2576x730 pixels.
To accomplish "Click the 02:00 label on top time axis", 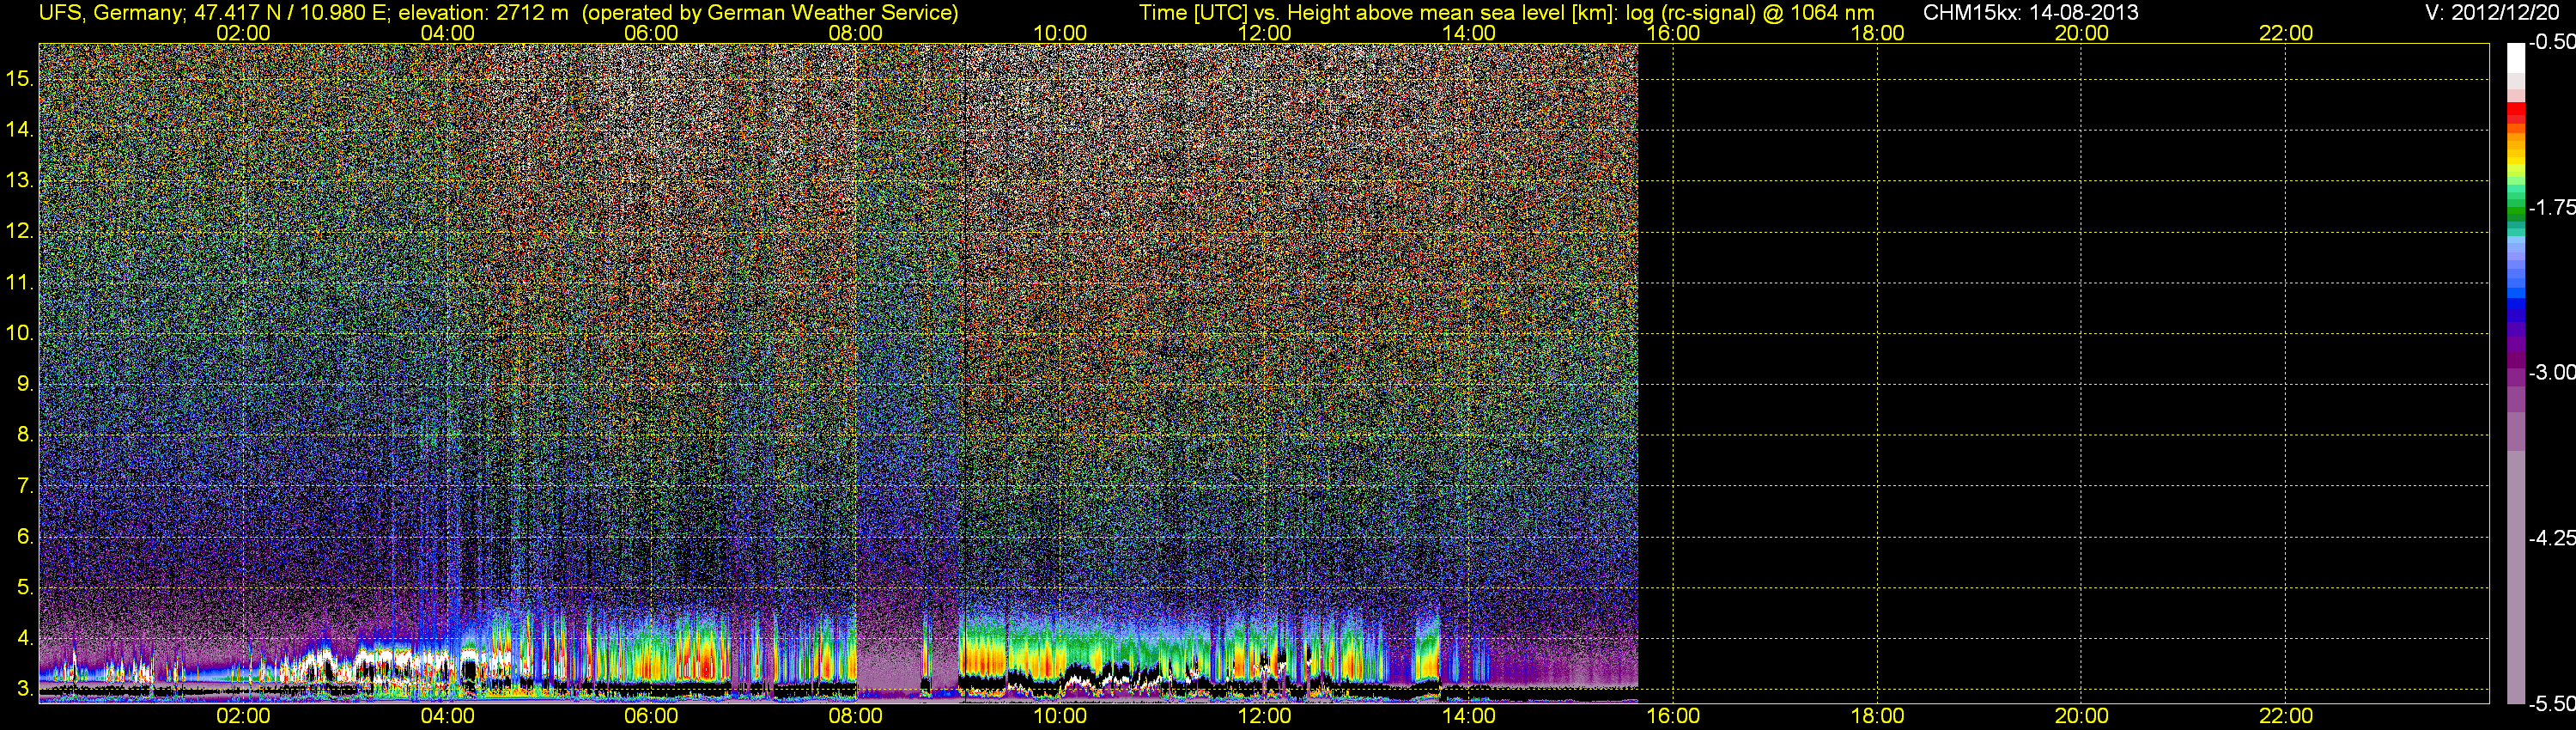I will (243, 33).
